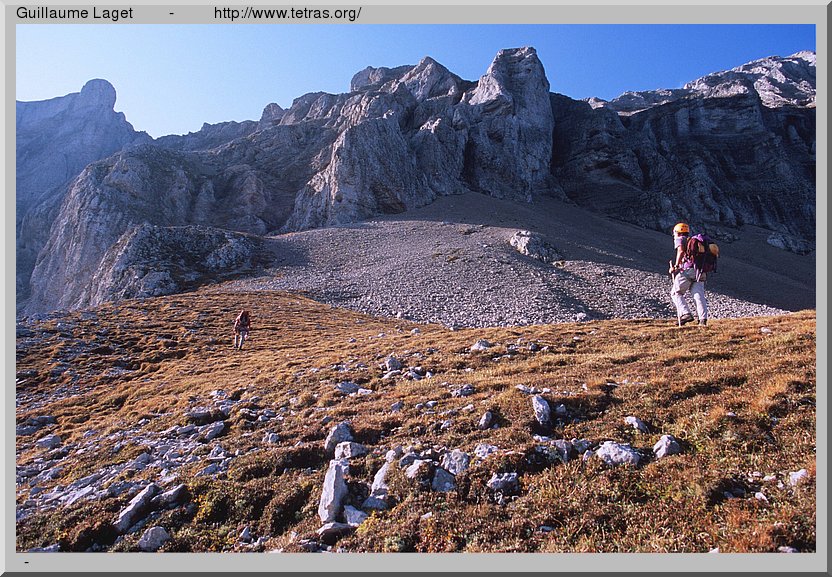The image size is (832, 577).
Task: Click the http://www.tetras.org/ URL text
Action: [288, 13]
